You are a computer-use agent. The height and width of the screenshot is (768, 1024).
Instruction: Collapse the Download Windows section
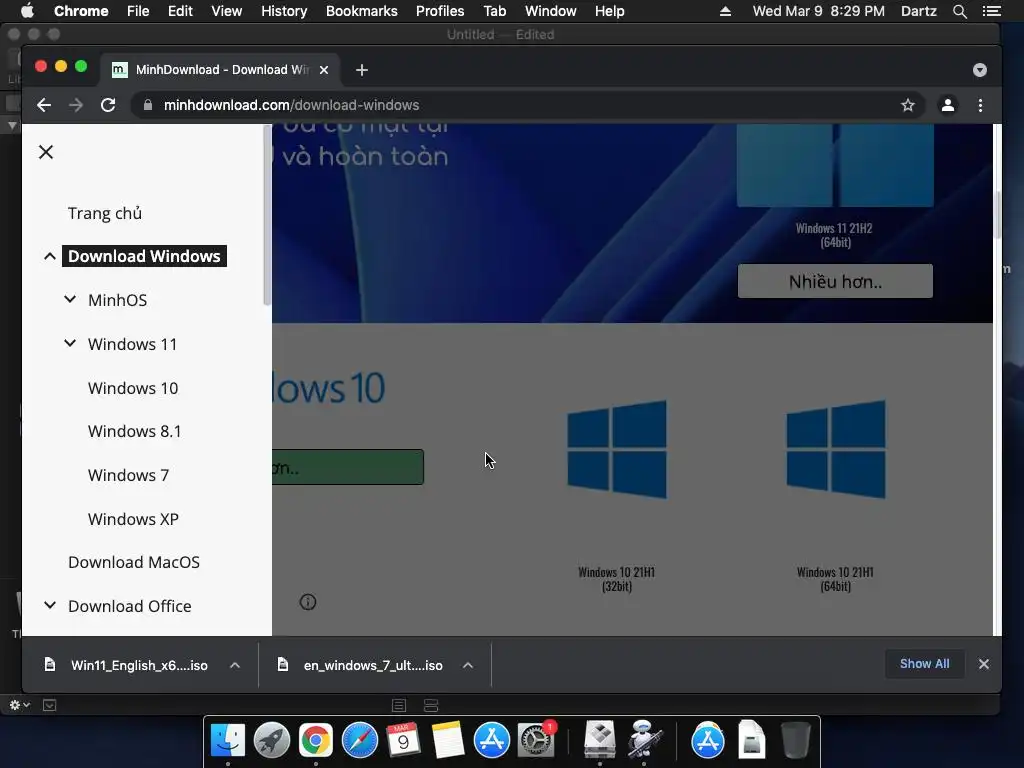point(50,256)
